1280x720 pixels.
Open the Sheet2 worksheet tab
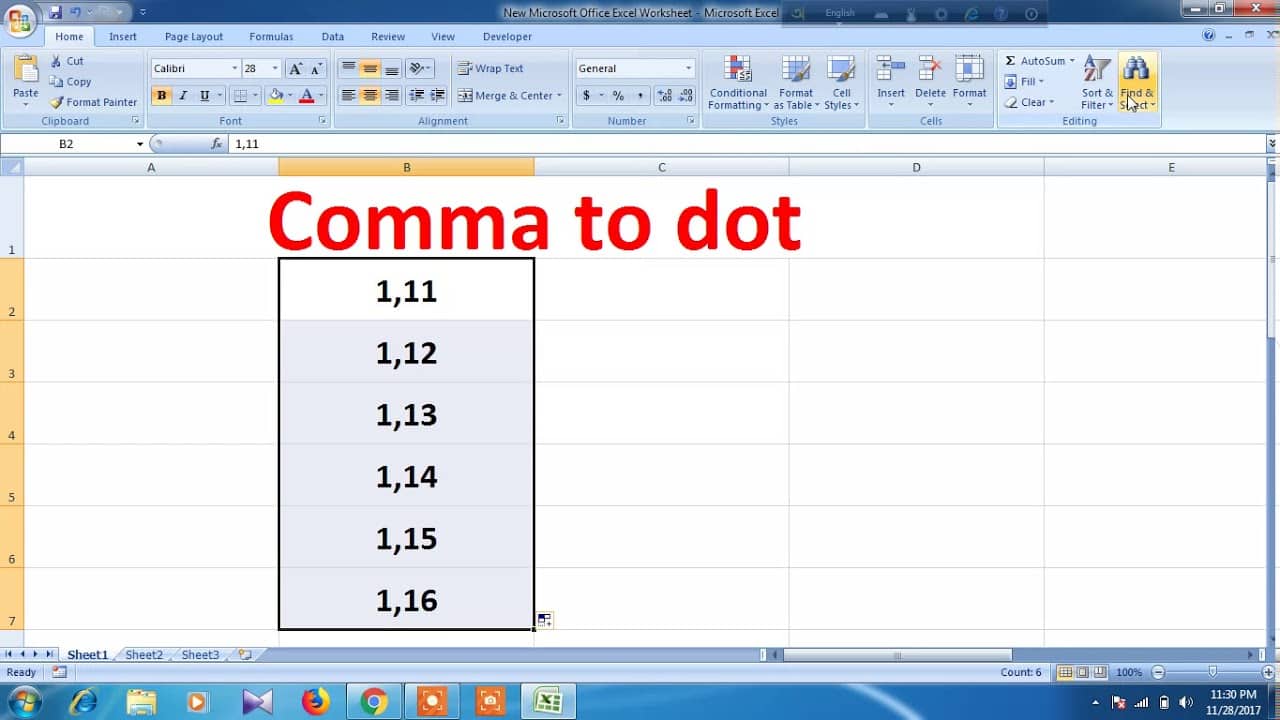coord(143,654)
